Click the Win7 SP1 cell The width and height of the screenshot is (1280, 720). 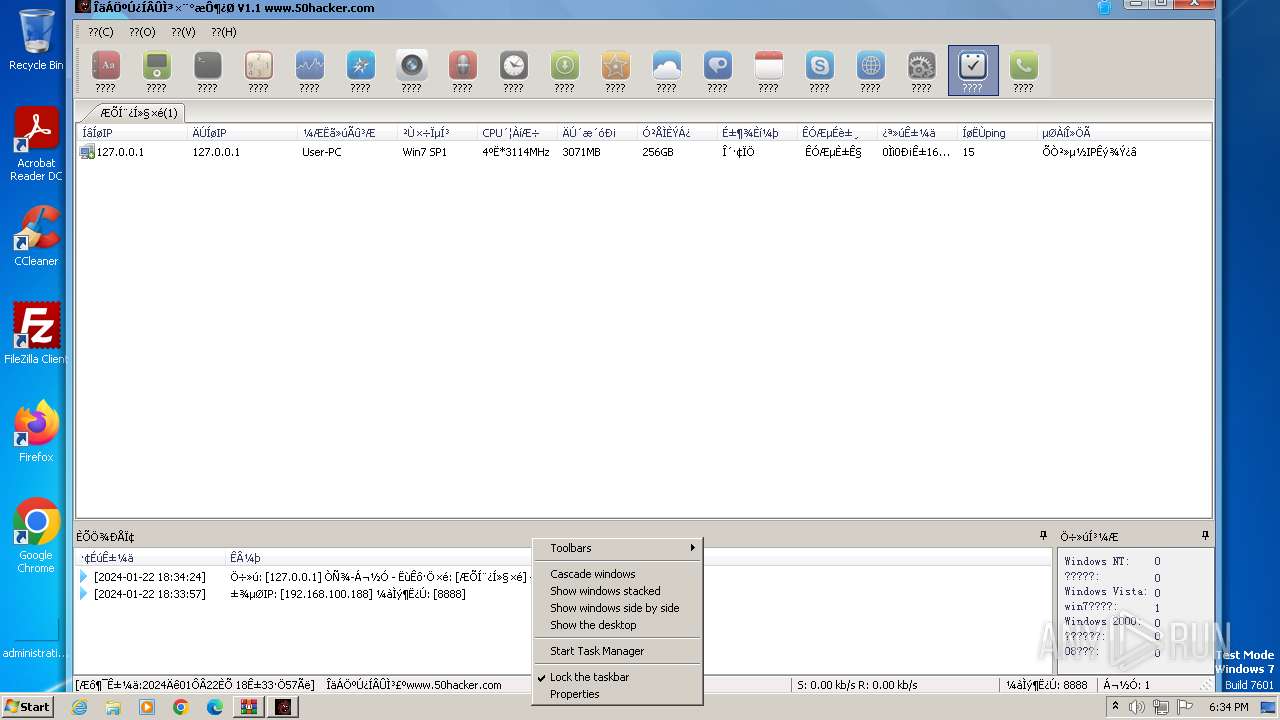coord(424,152)
